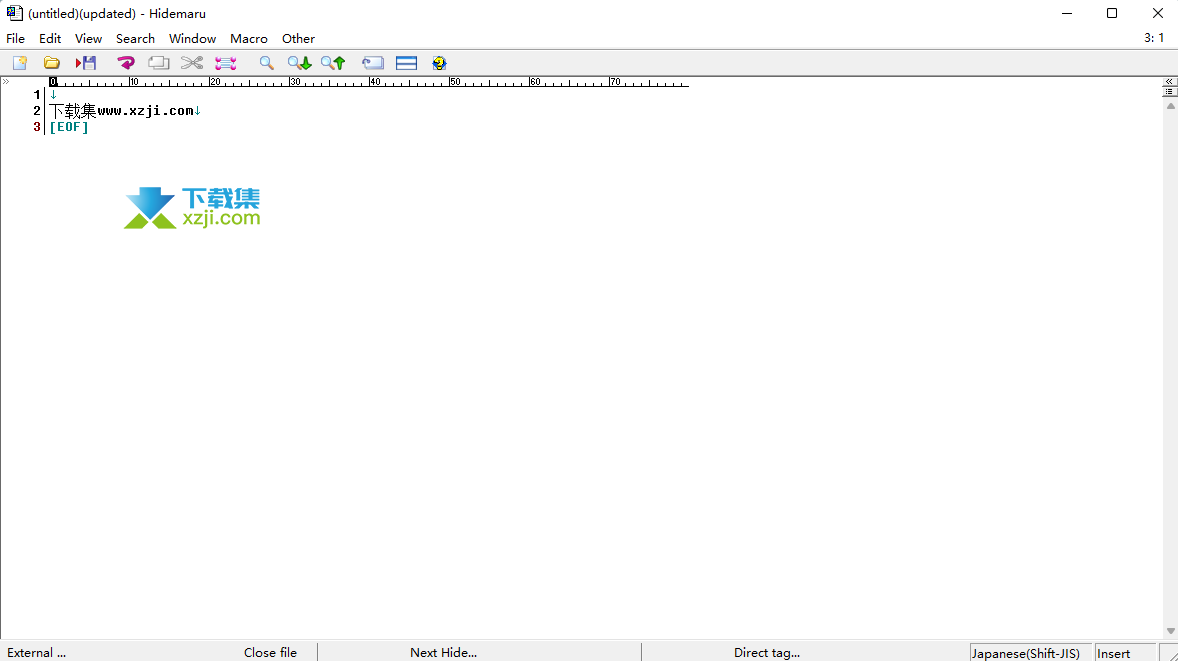Click the scrollbar down arrow
Viewport: 1178px width, 661px height.
pos(1170,631)
